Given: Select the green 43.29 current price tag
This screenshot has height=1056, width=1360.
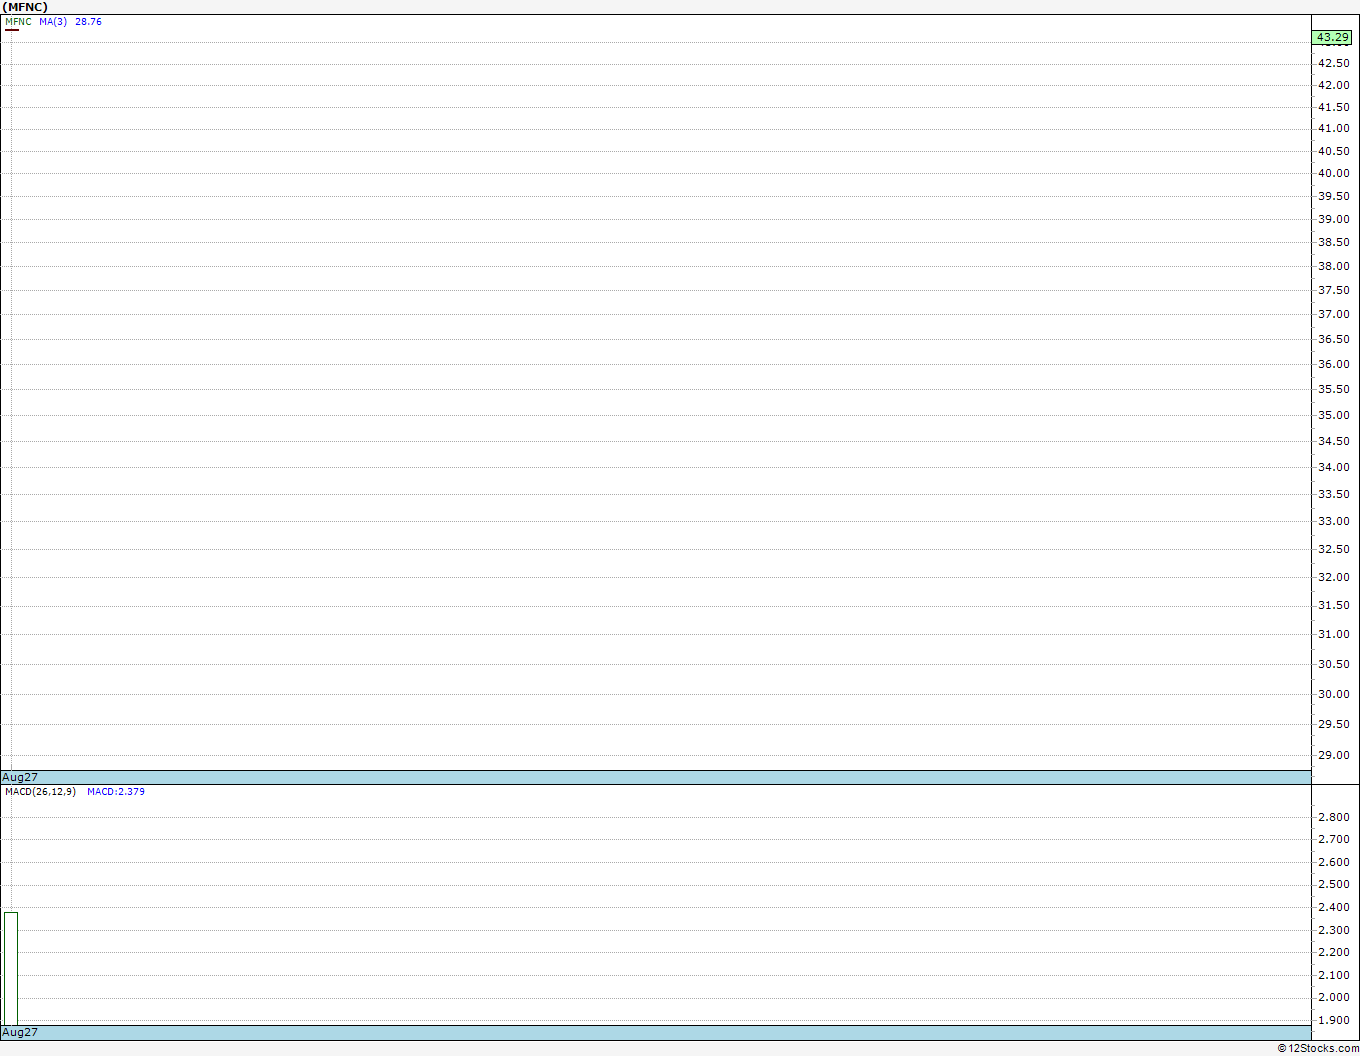Looking at the screenshot, I should (x=1332, y=38).
